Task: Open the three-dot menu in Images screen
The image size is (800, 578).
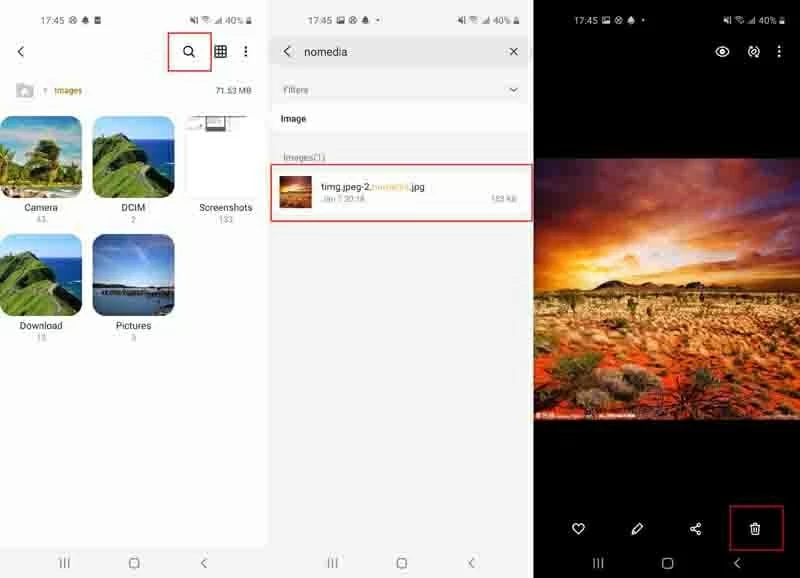Action: pos(246,52)
